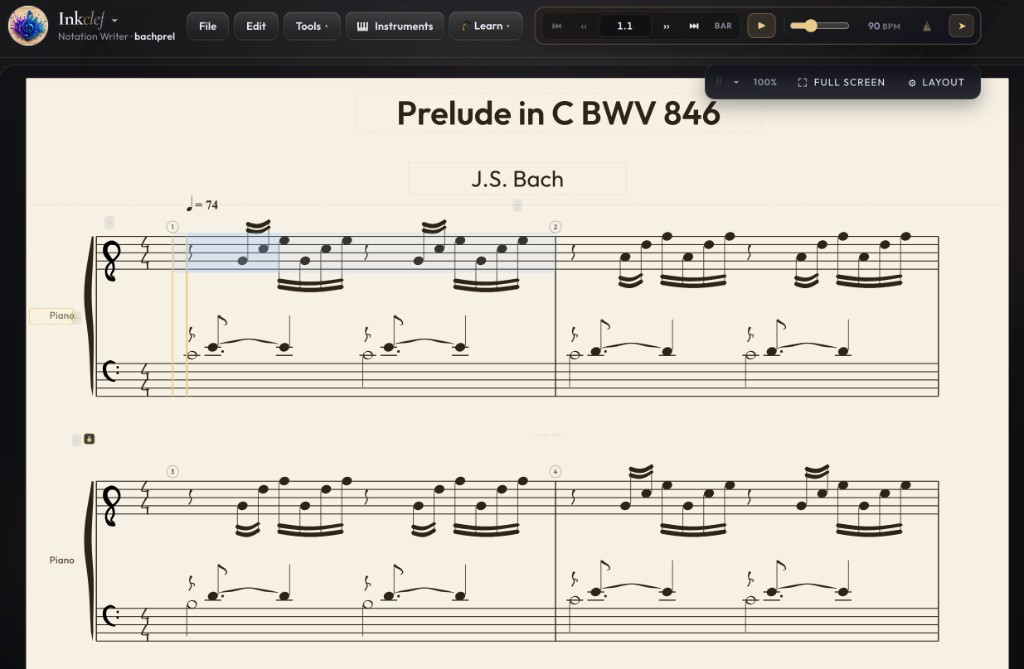This screenshot has width=1024, height=669.
Task: Click bar number 4 marker
Action: (555, 472)
